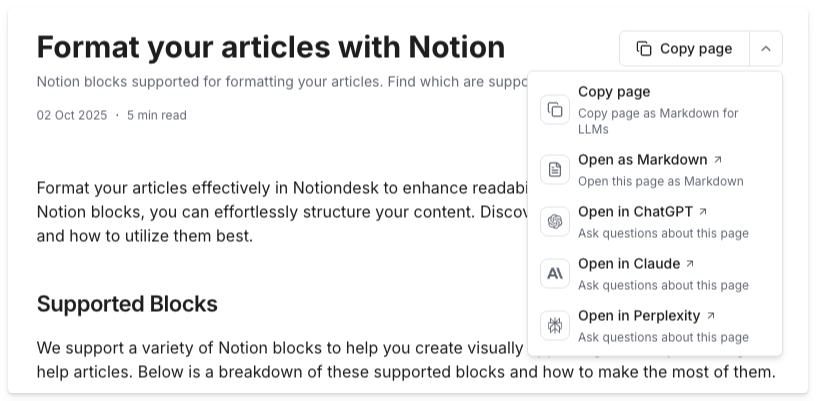Click the Supported Blocks heading
This screenshot has height=401, width=816.
pyautogui.click(x=127, y=303)
